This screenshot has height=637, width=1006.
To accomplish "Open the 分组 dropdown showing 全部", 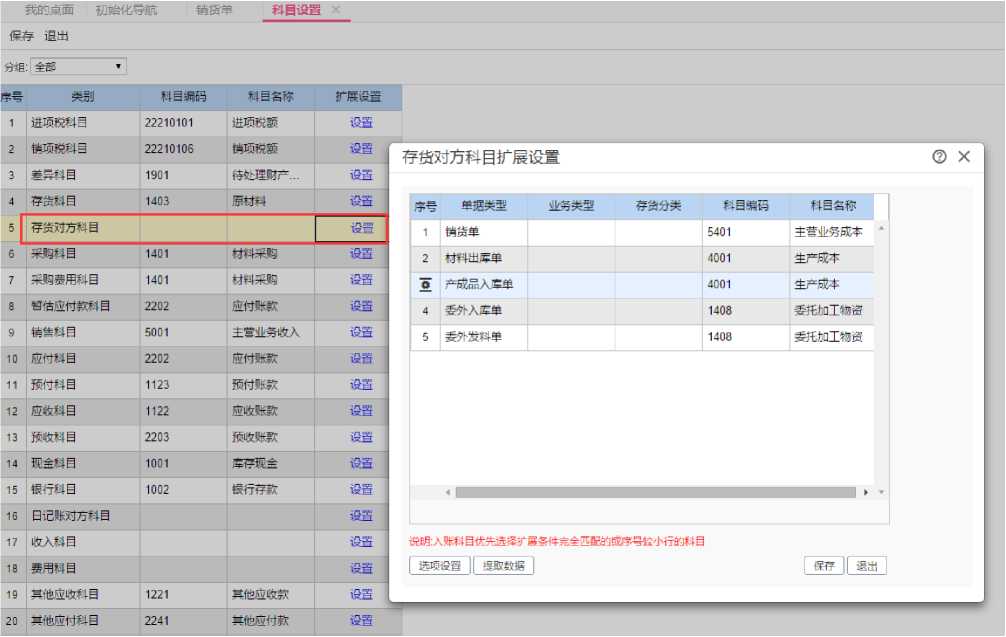I will (x=79, y=67).
